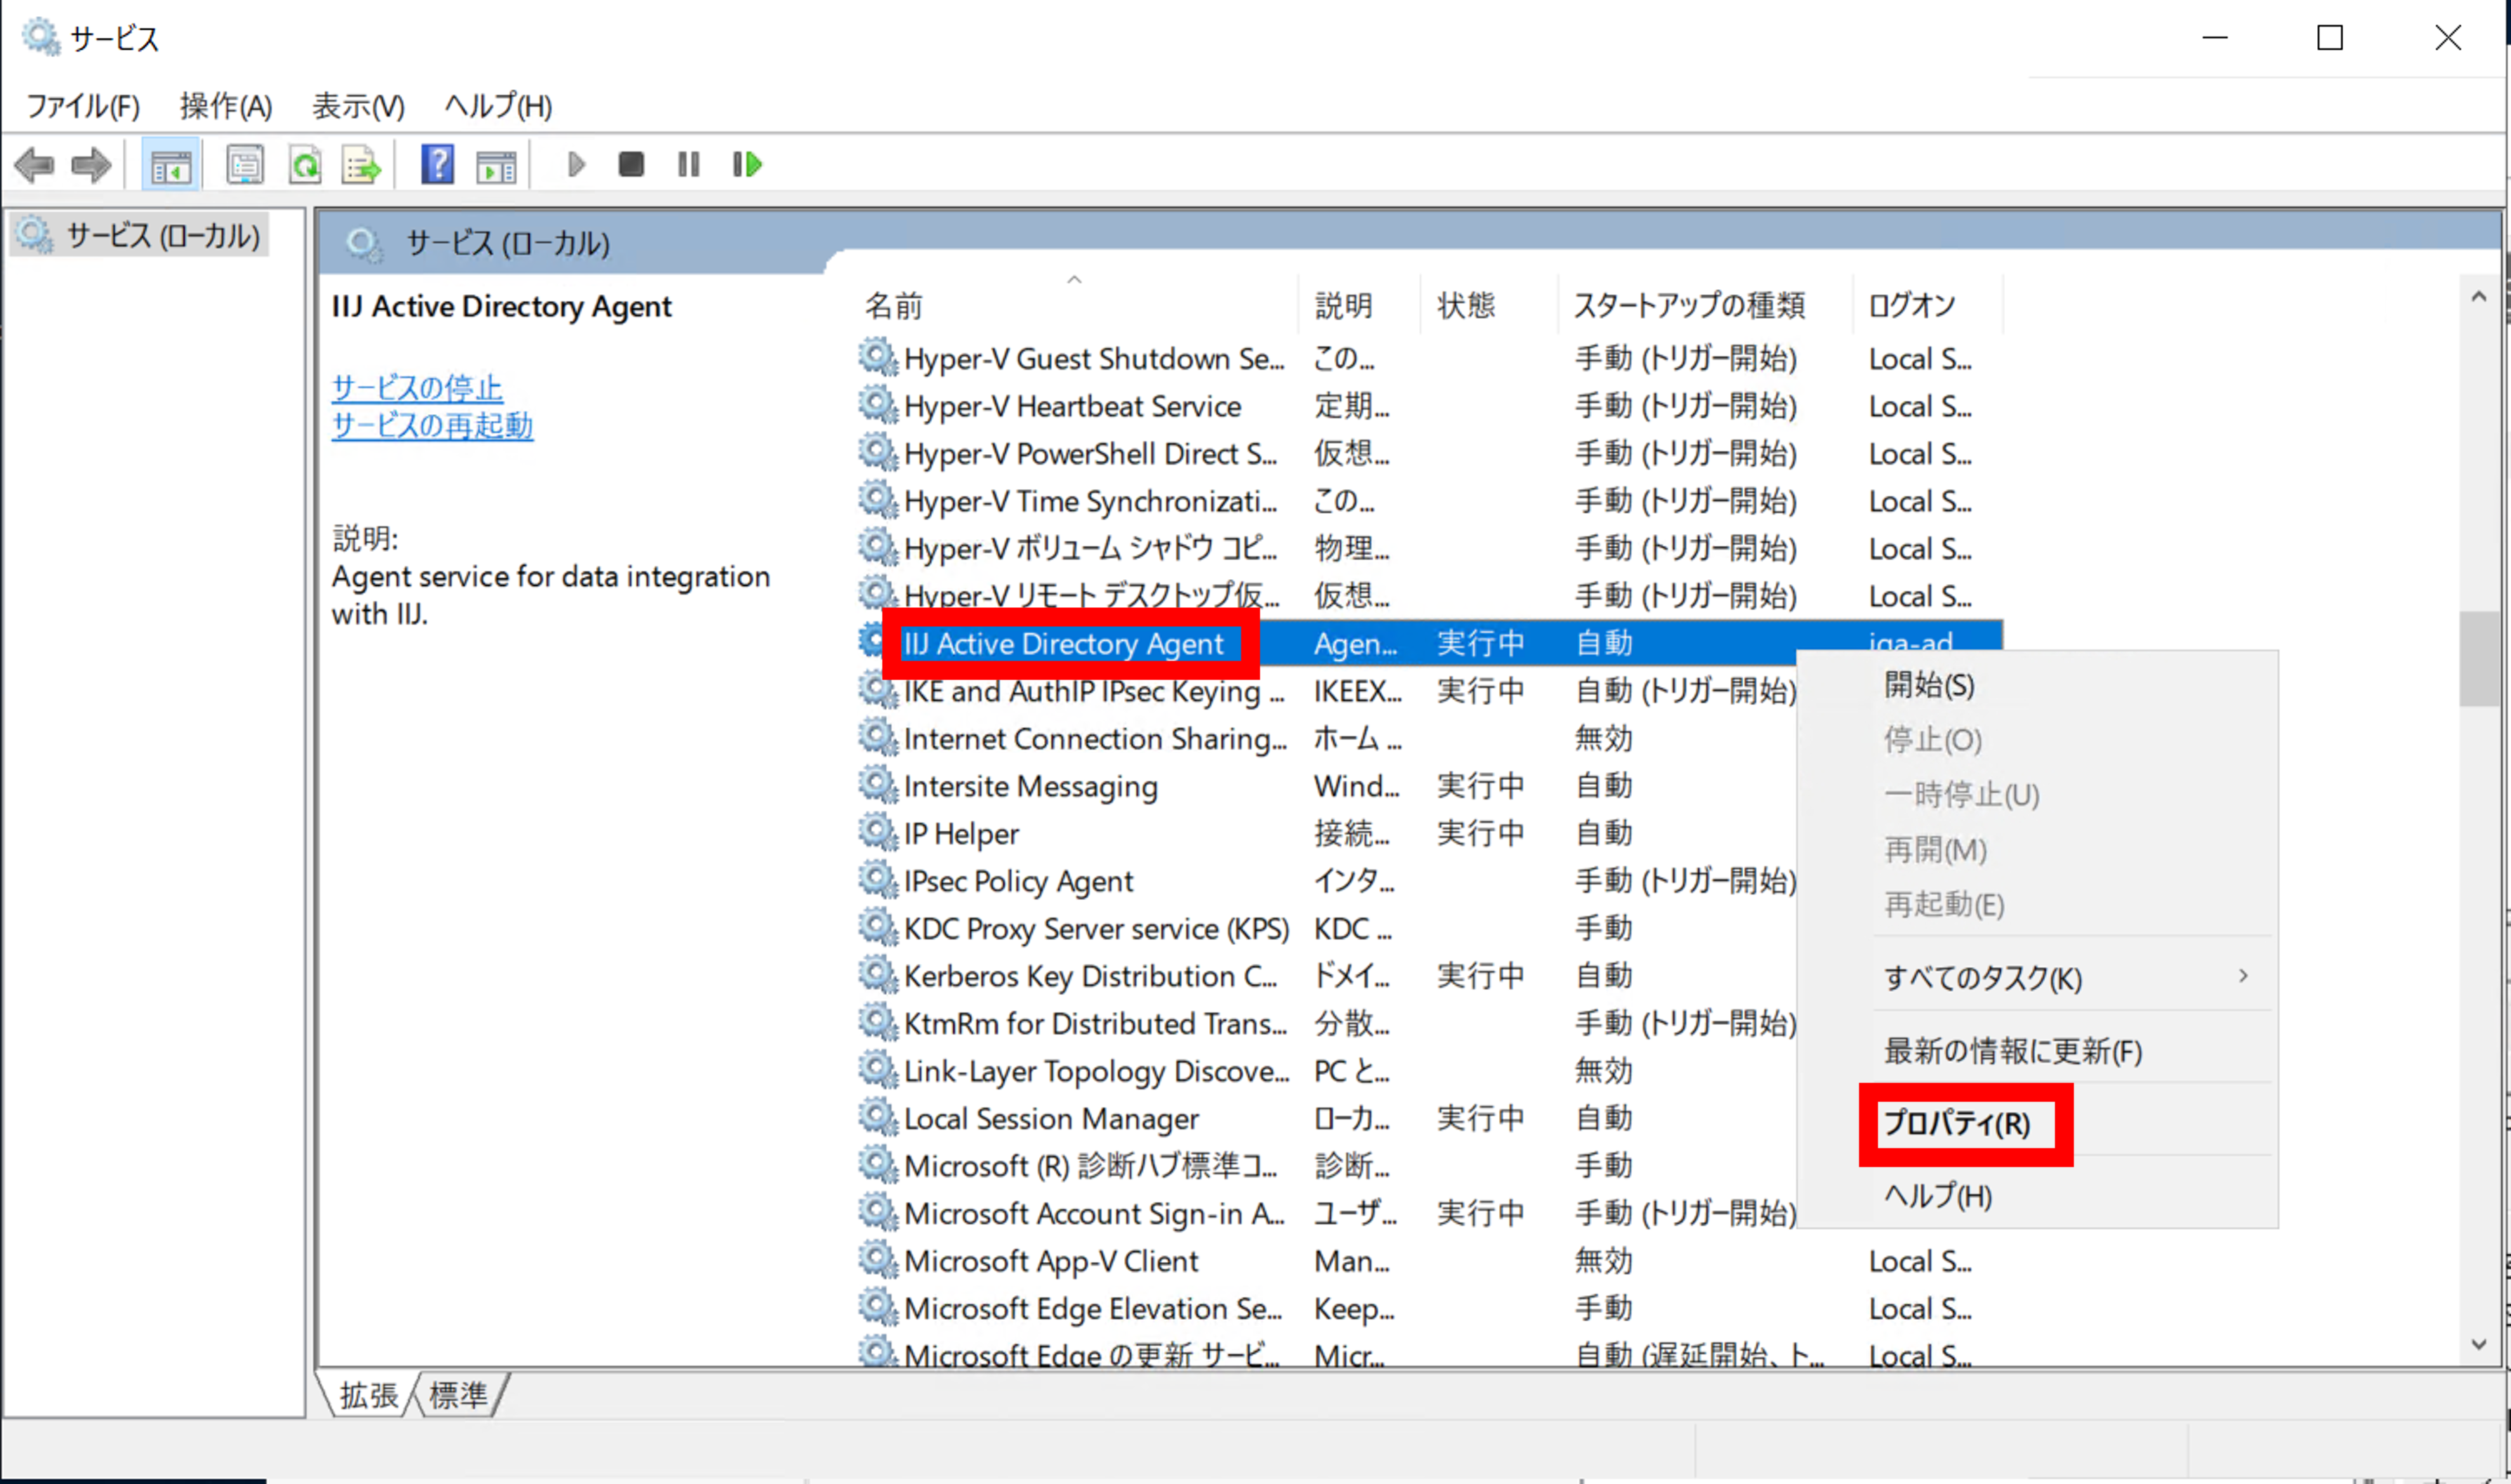
Task: Click the Stop service square icon
Action: [631, 165]
